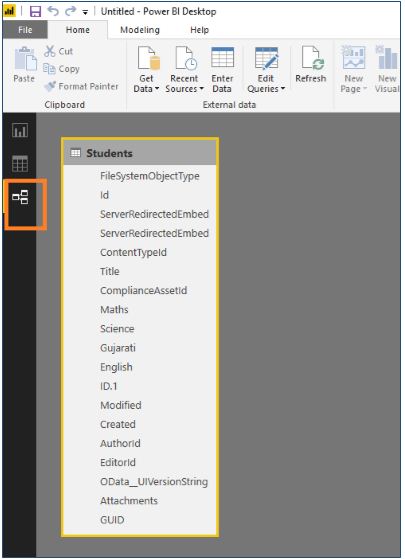This screenshot has height=559, width=405.
Task: Select the Science field
Action: [117, 329]
